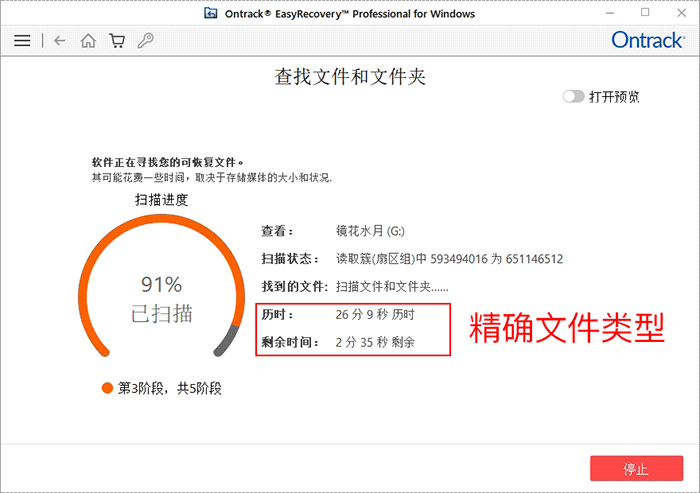Maximize the EasyRecovery window

coord(645,14)
